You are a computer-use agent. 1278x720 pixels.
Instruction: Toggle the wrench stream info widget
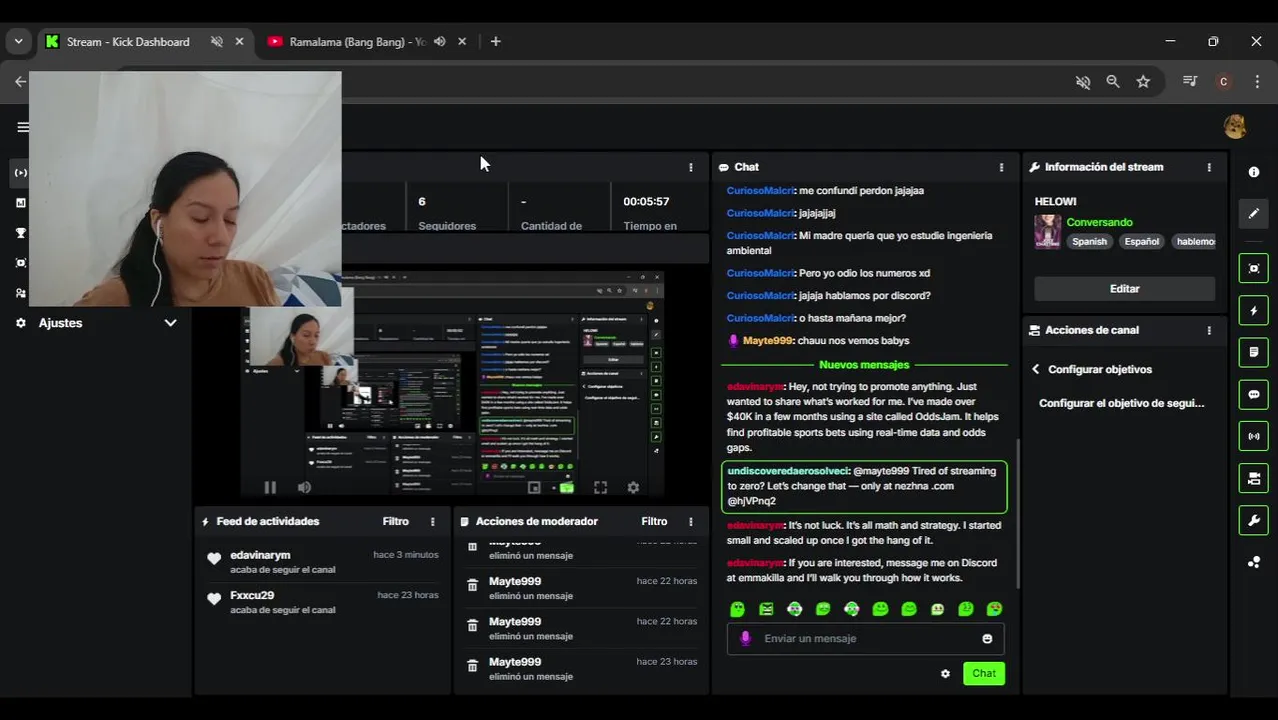1254,520
